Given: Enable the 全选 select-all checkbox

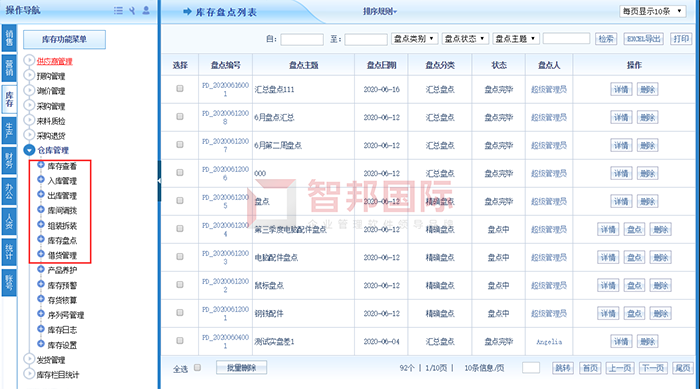Looking at the screenshot, I should [x=197, y=368].
